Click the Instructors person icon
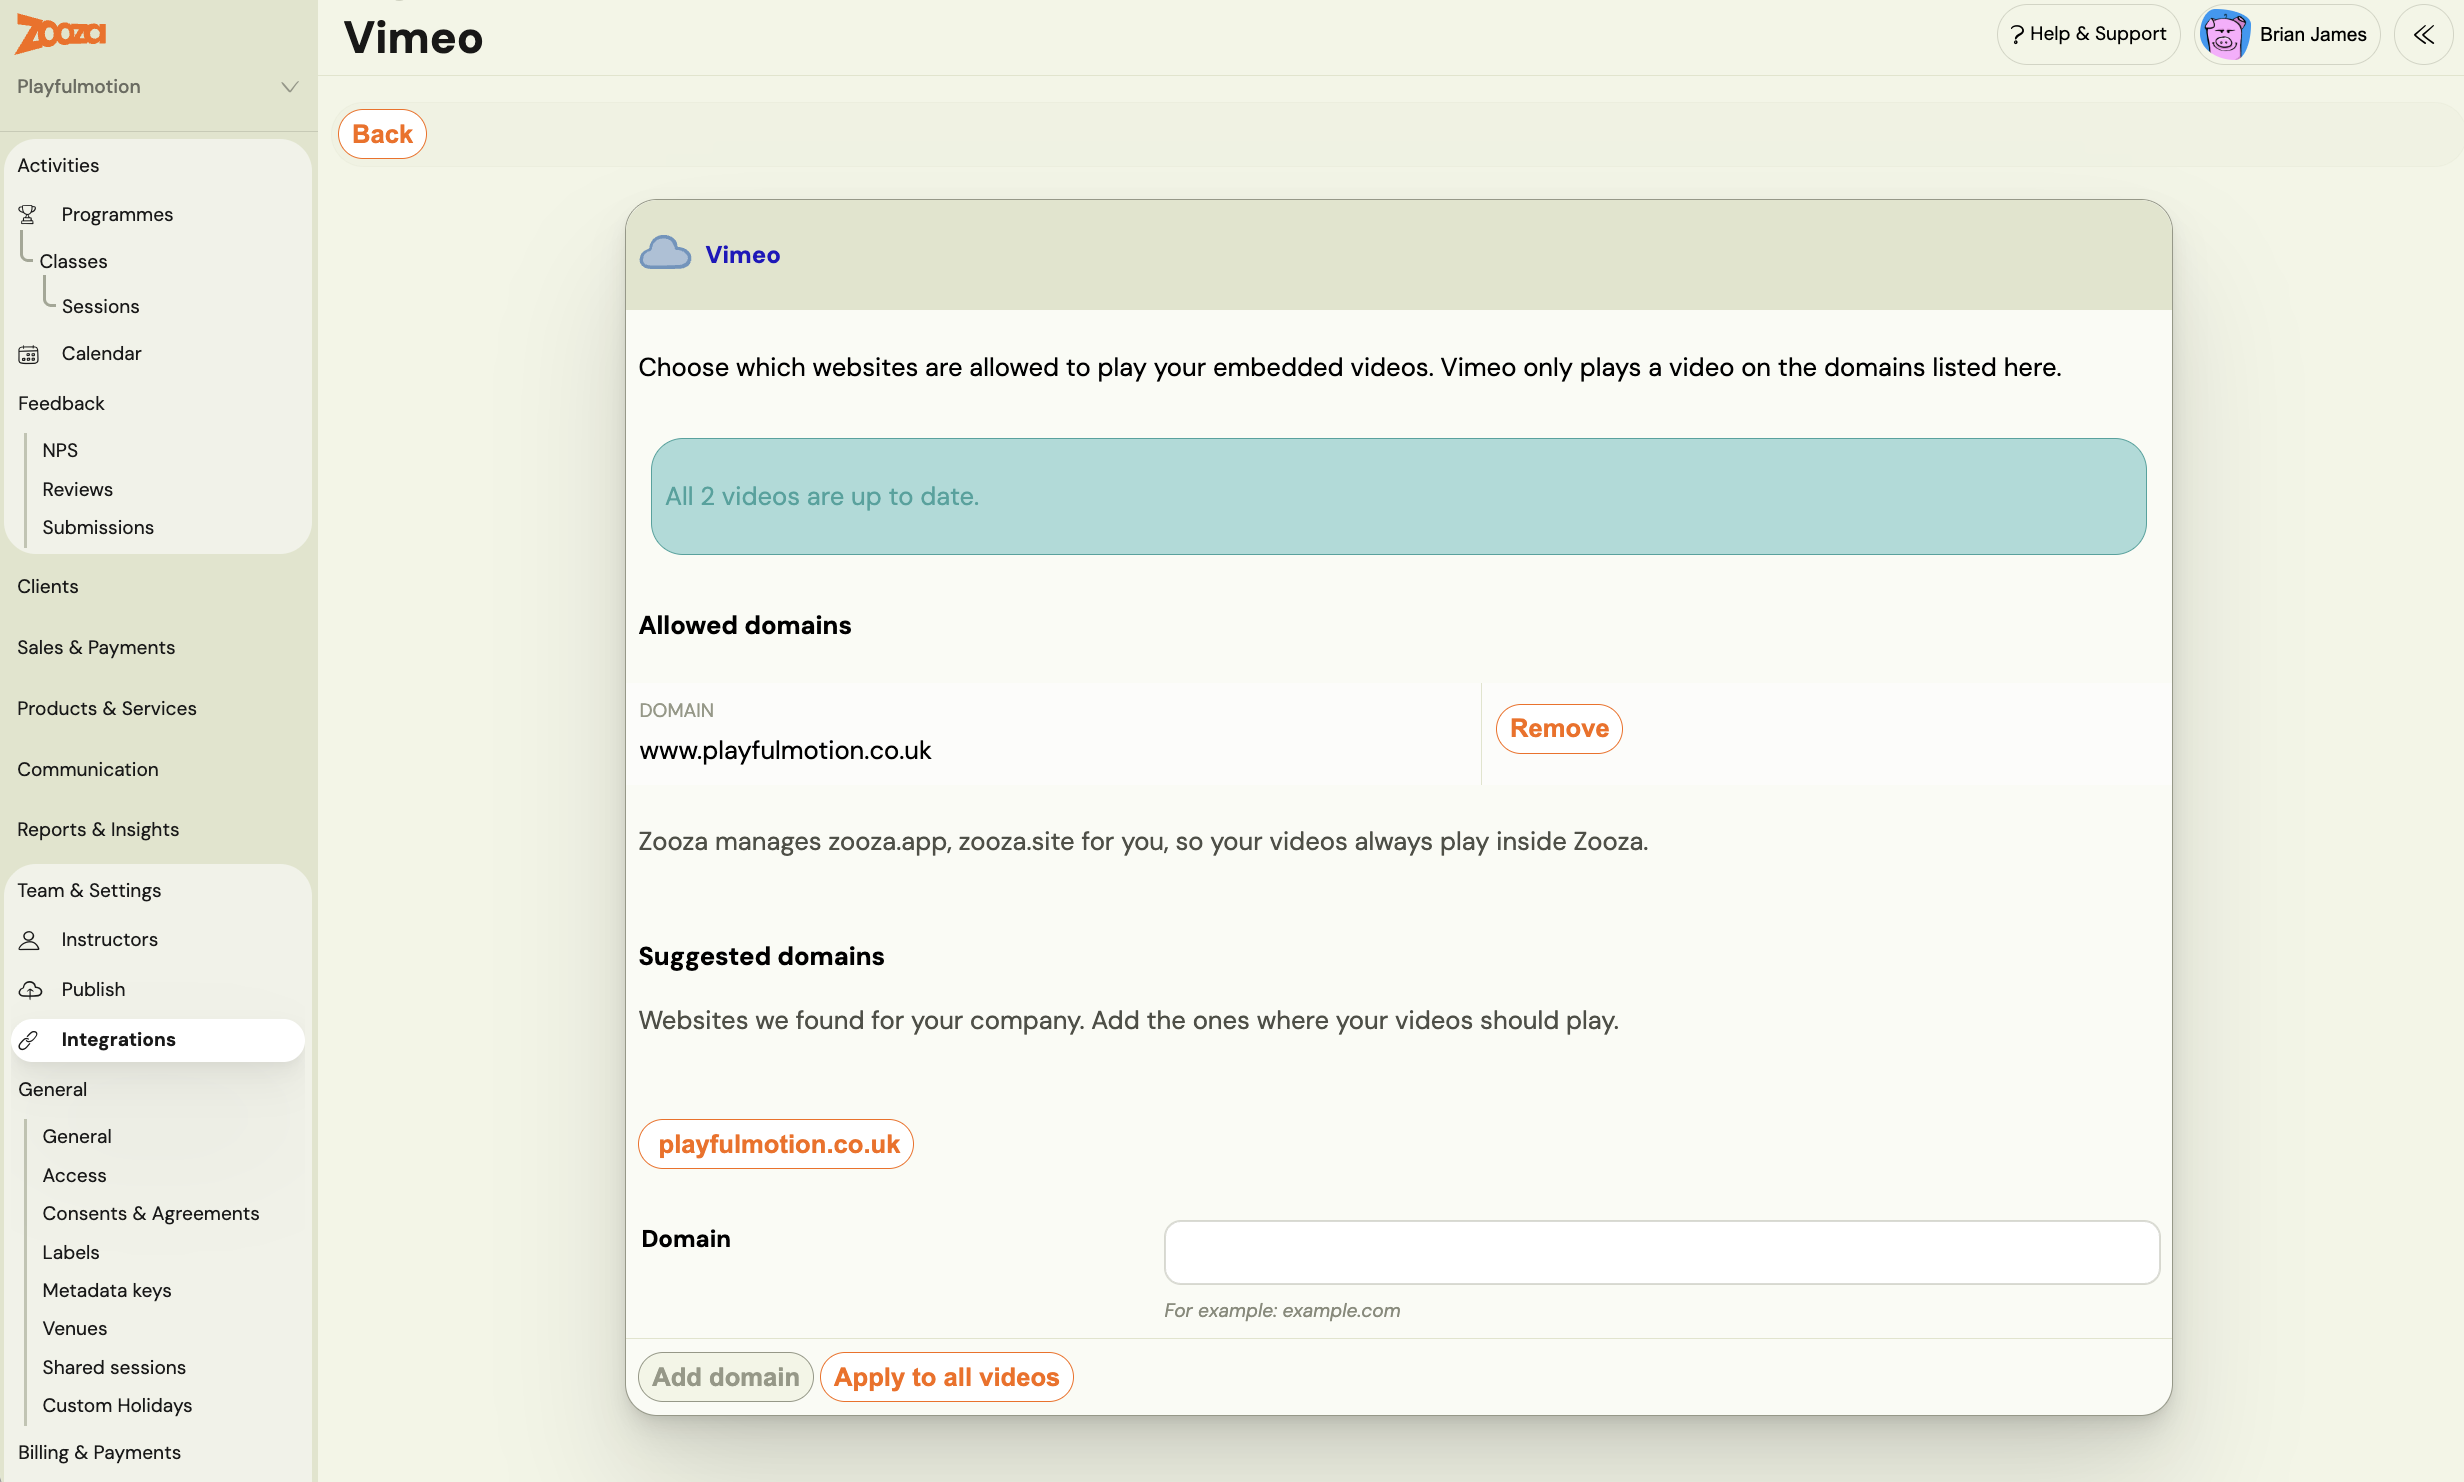 (29, 940)
